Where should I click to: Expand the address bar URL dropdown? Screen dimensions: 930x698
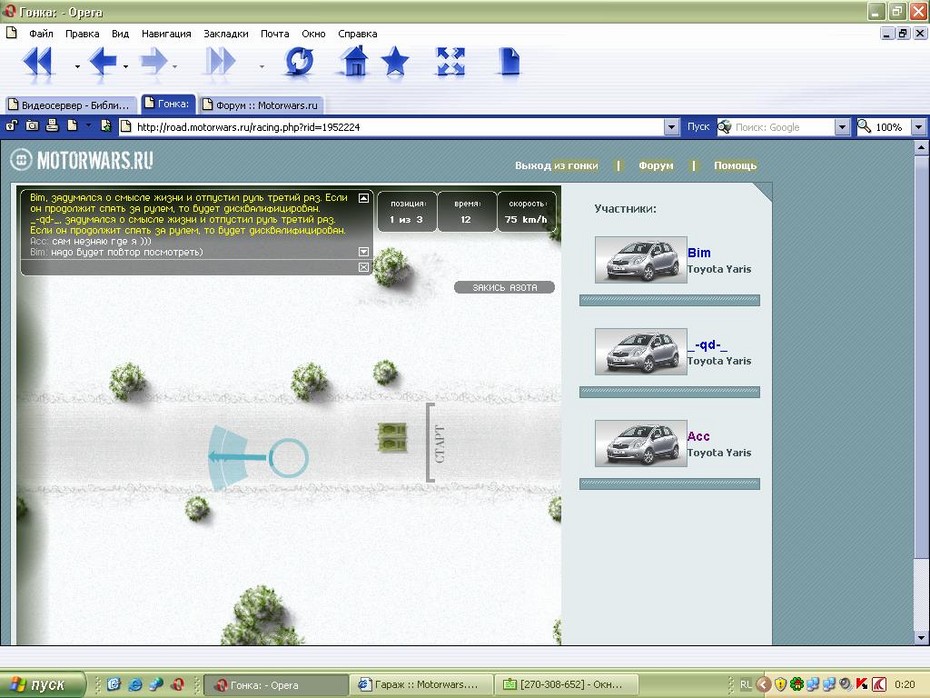[671, 127]
